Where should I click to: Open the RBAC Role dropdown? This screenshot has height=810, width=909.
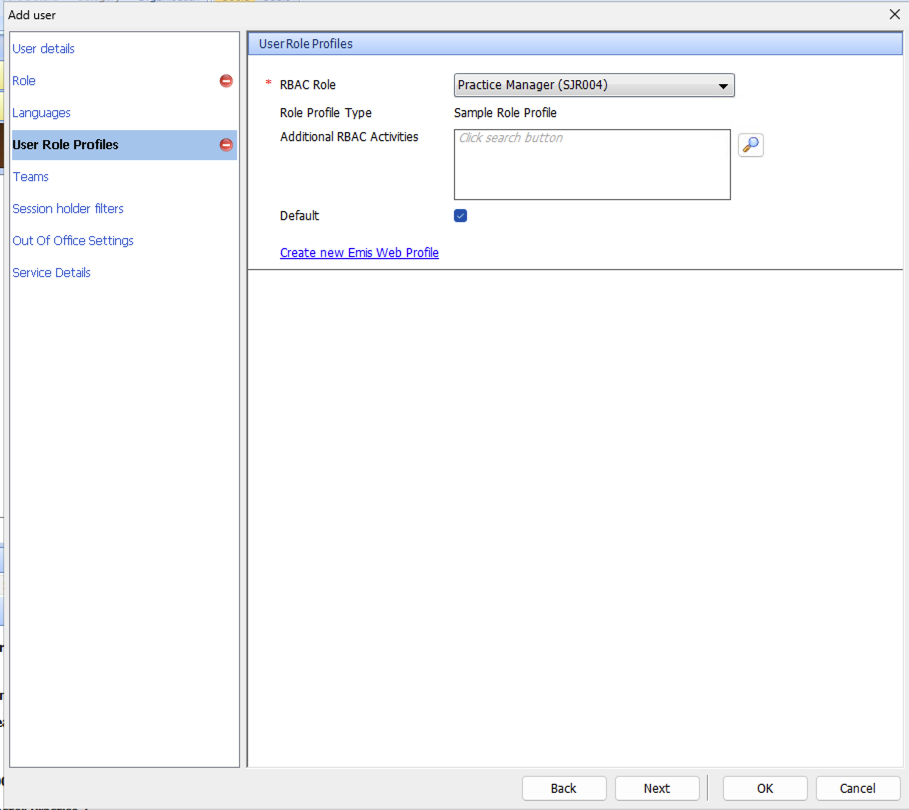(x=594, y=86)
